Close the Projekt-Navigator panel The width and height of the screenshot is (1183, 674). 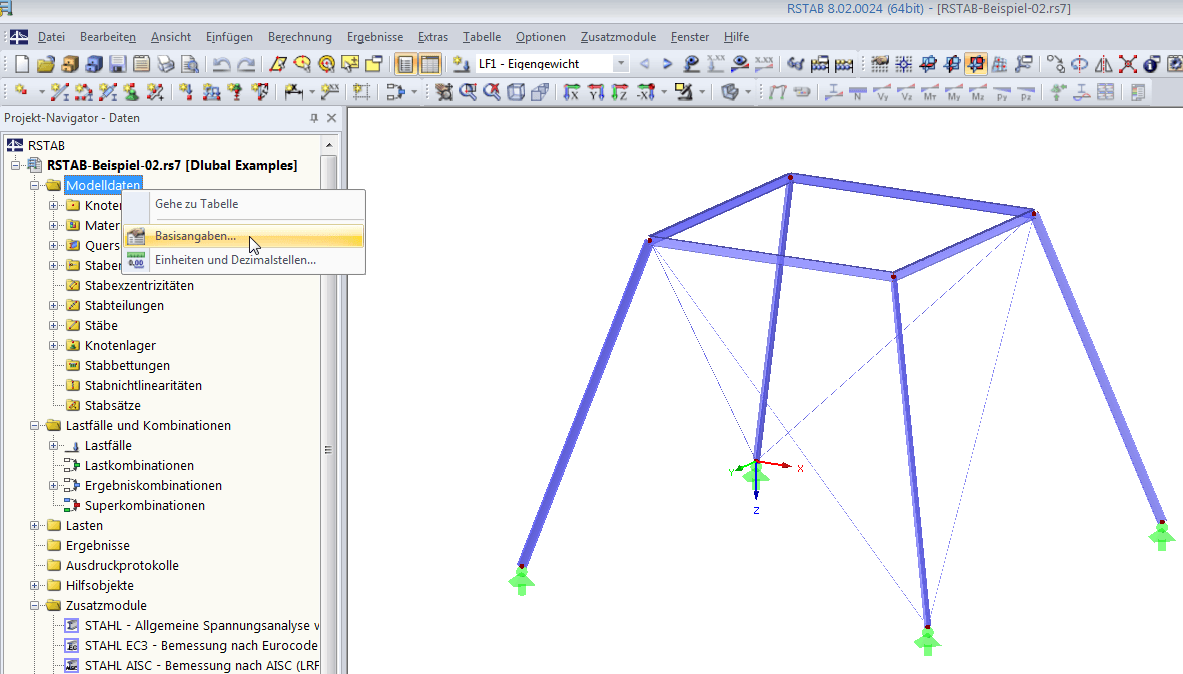331,118
